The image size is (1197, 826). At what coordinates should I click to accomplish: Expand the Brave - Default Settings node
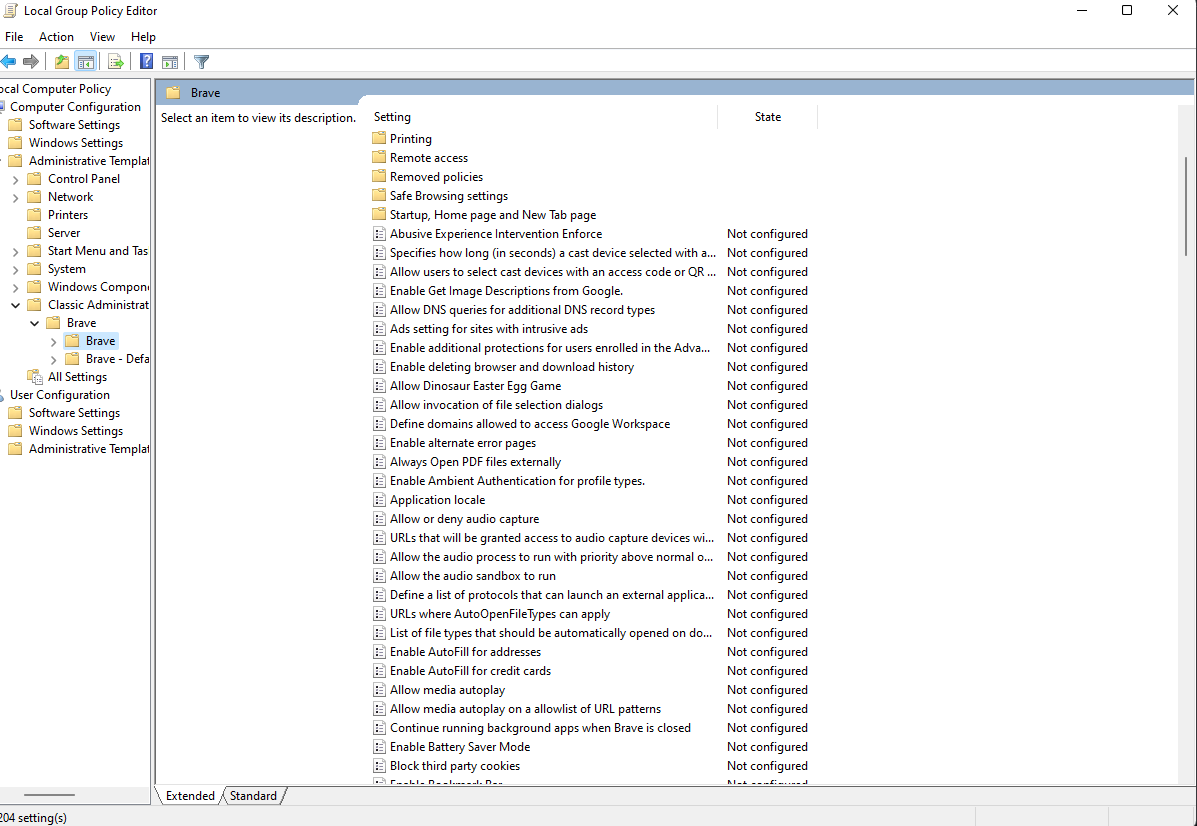pos(53,360)
